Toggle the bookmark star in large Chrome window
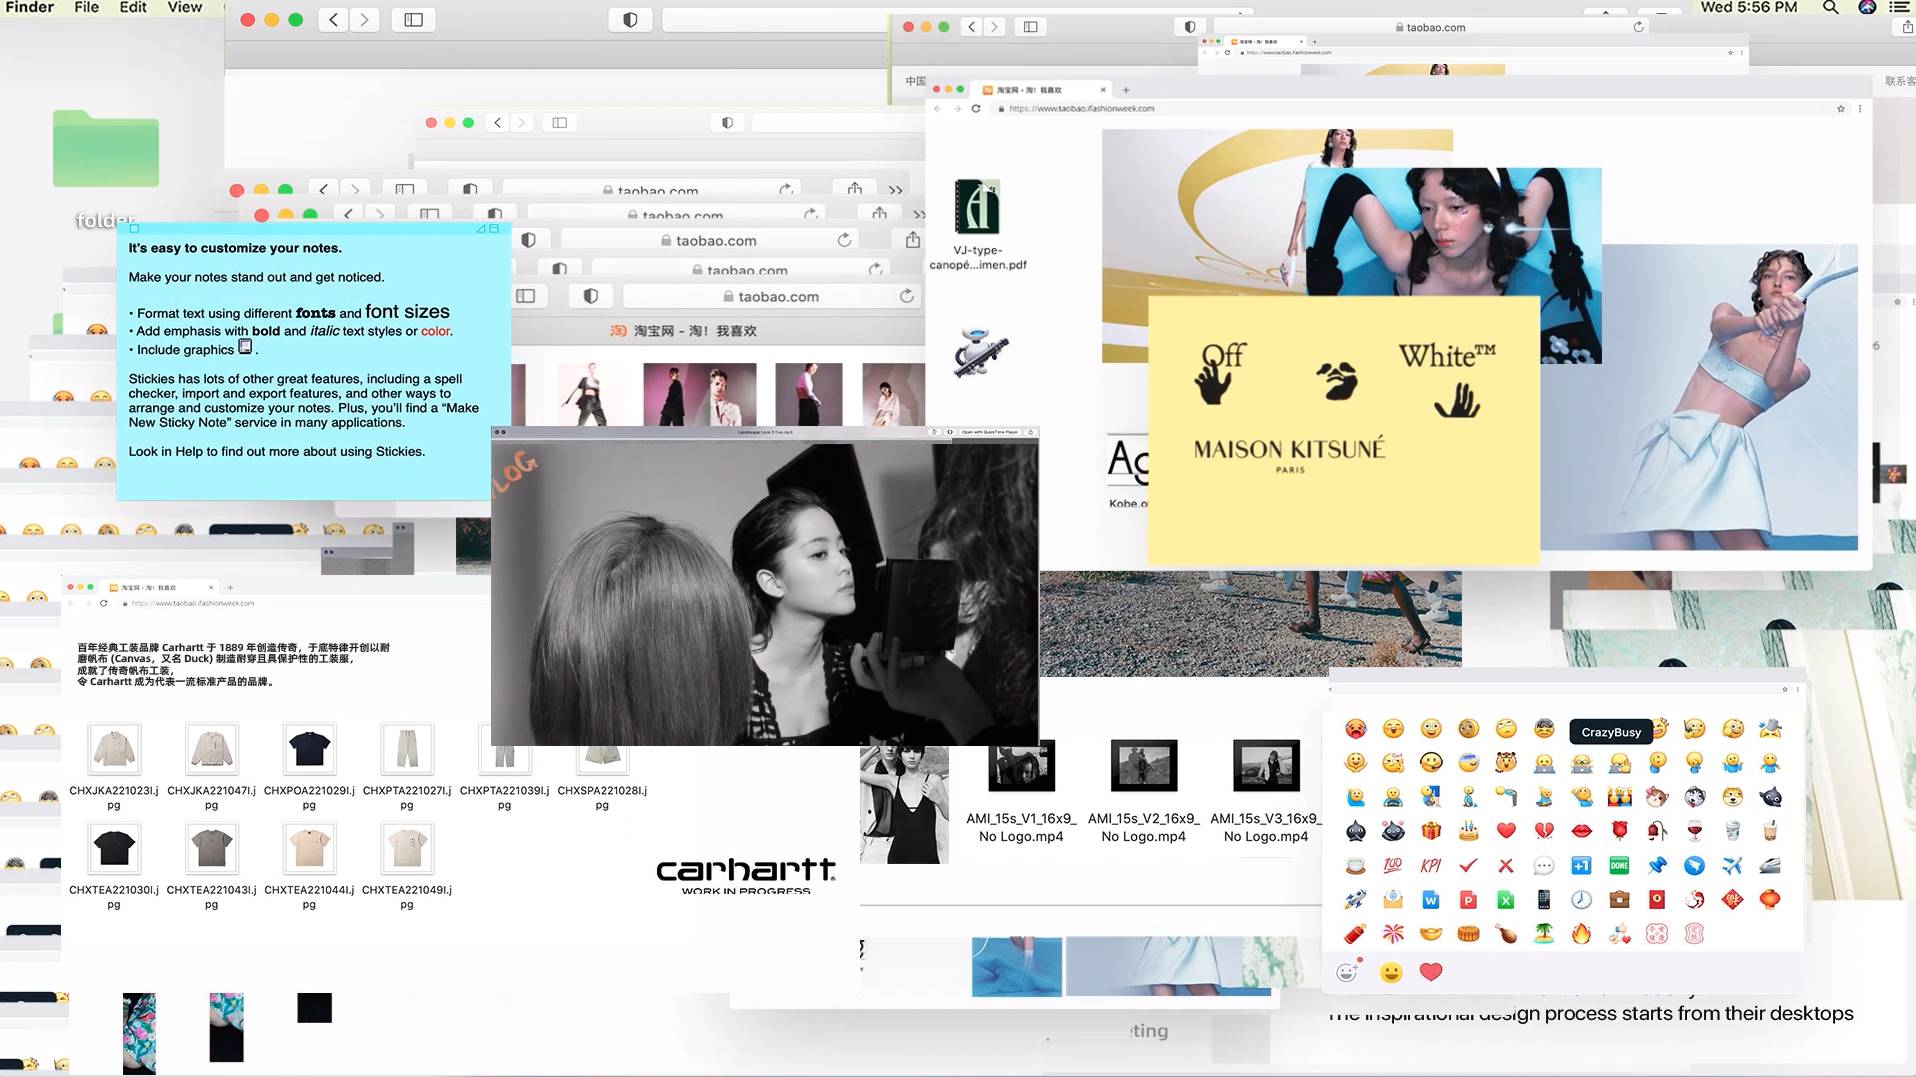 pyautogui.click(x=1840, y=108)
